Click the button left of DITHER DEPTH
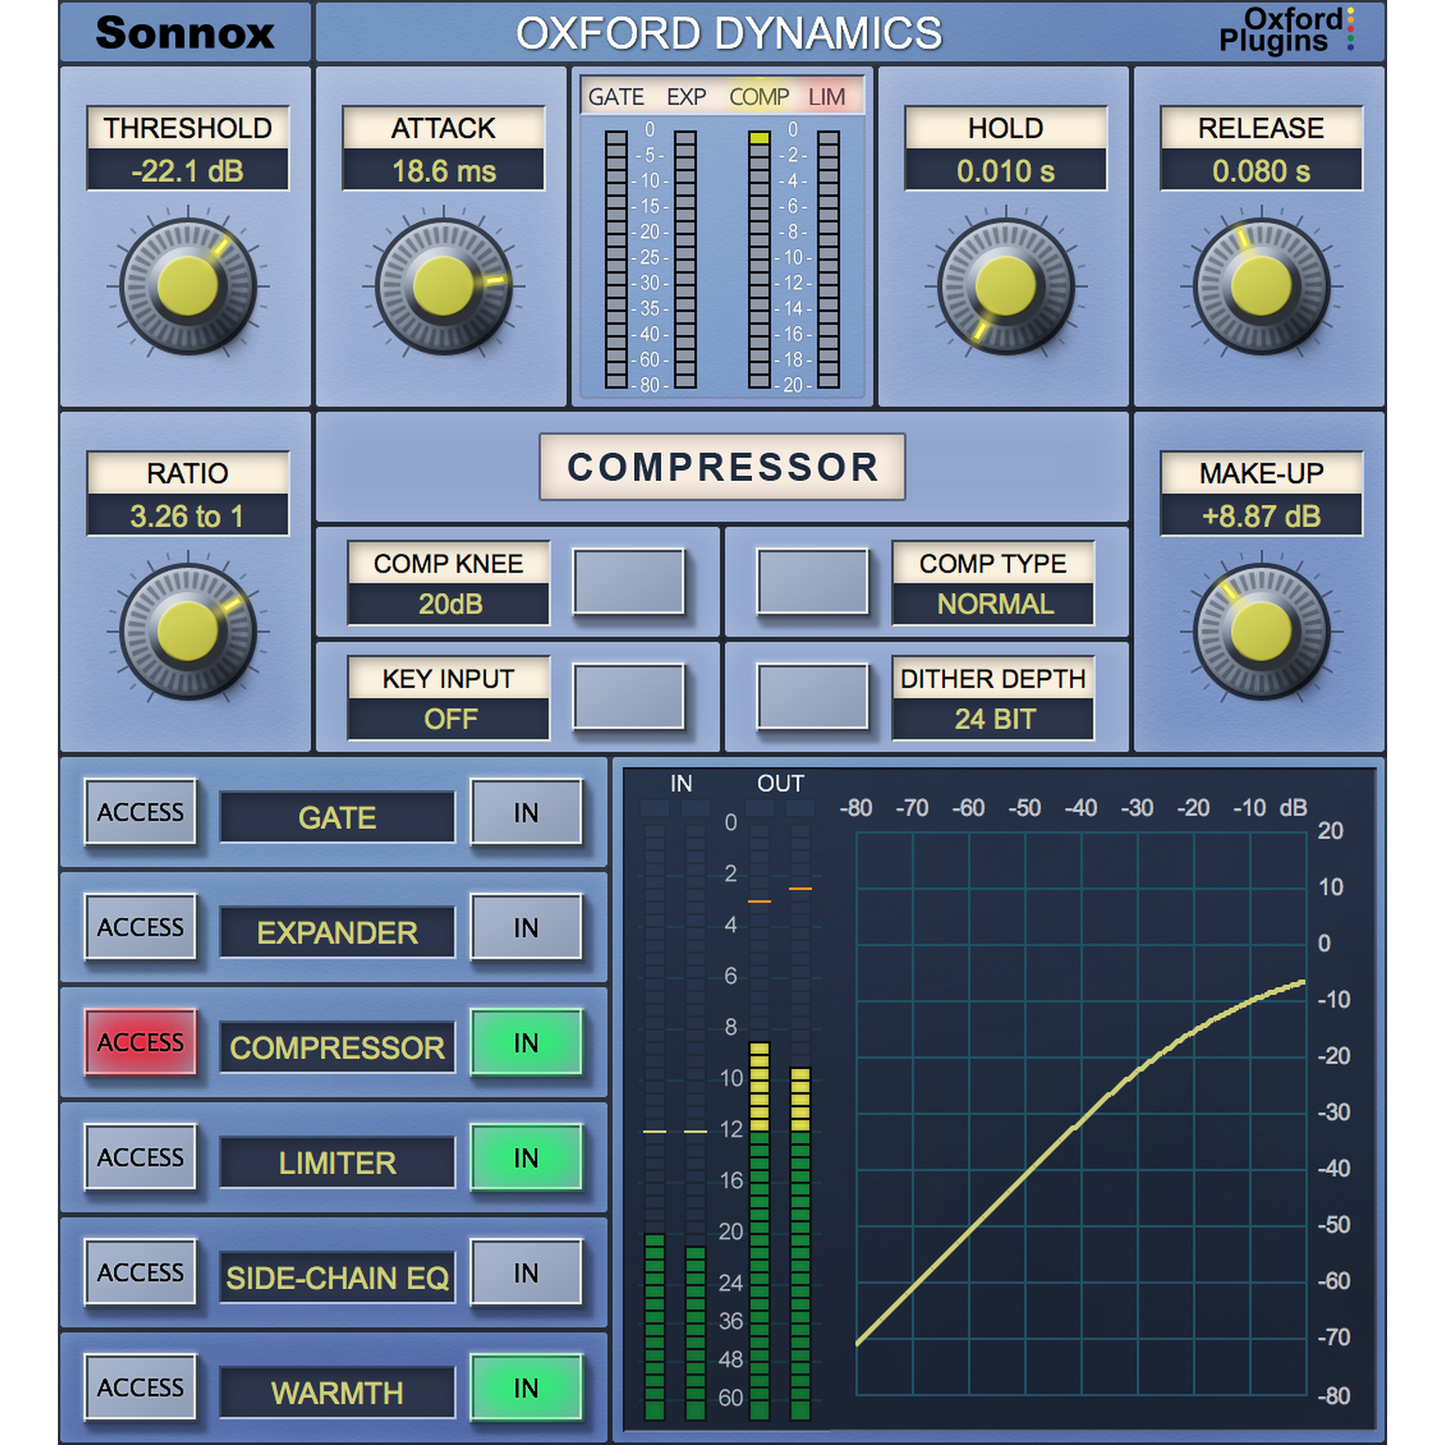Screen dimensions: 1445x1445 click(812, 696)
